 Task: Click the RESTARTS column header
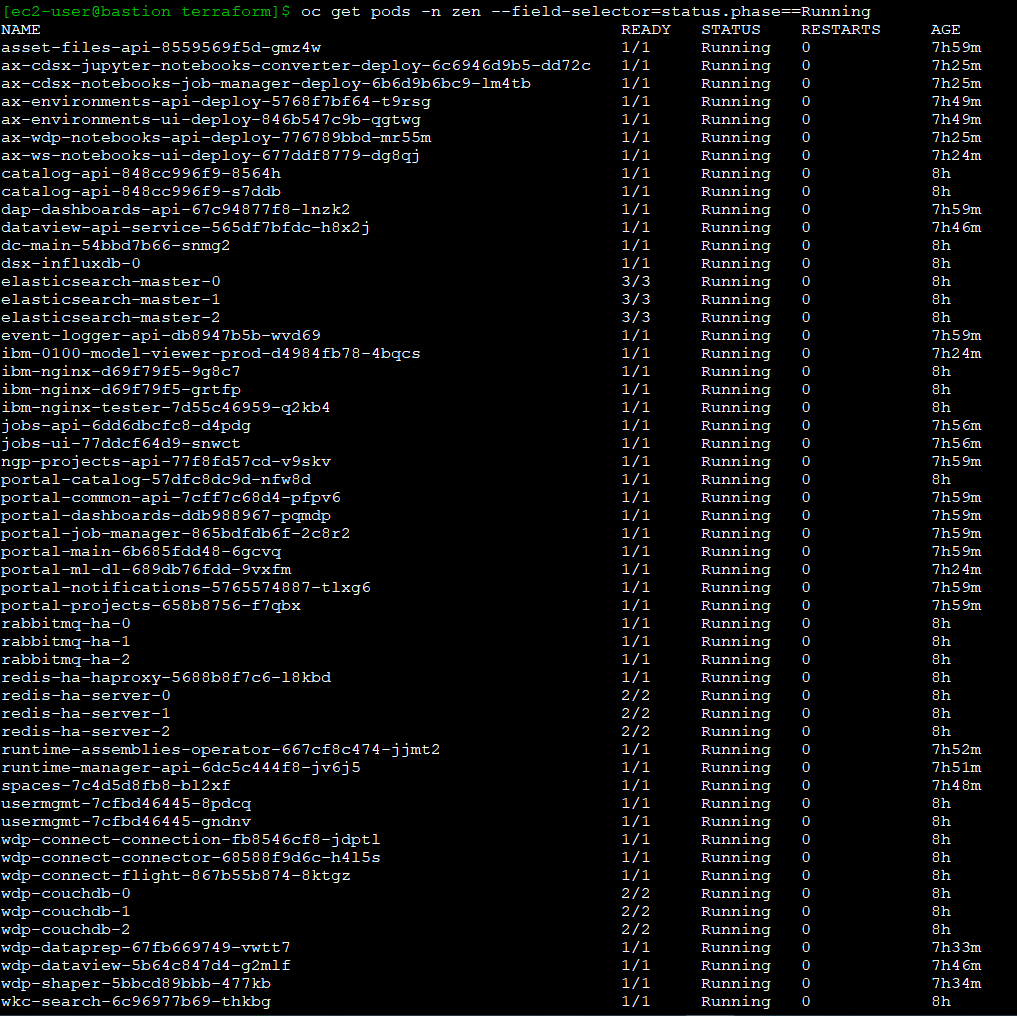(x=840, y=29)
